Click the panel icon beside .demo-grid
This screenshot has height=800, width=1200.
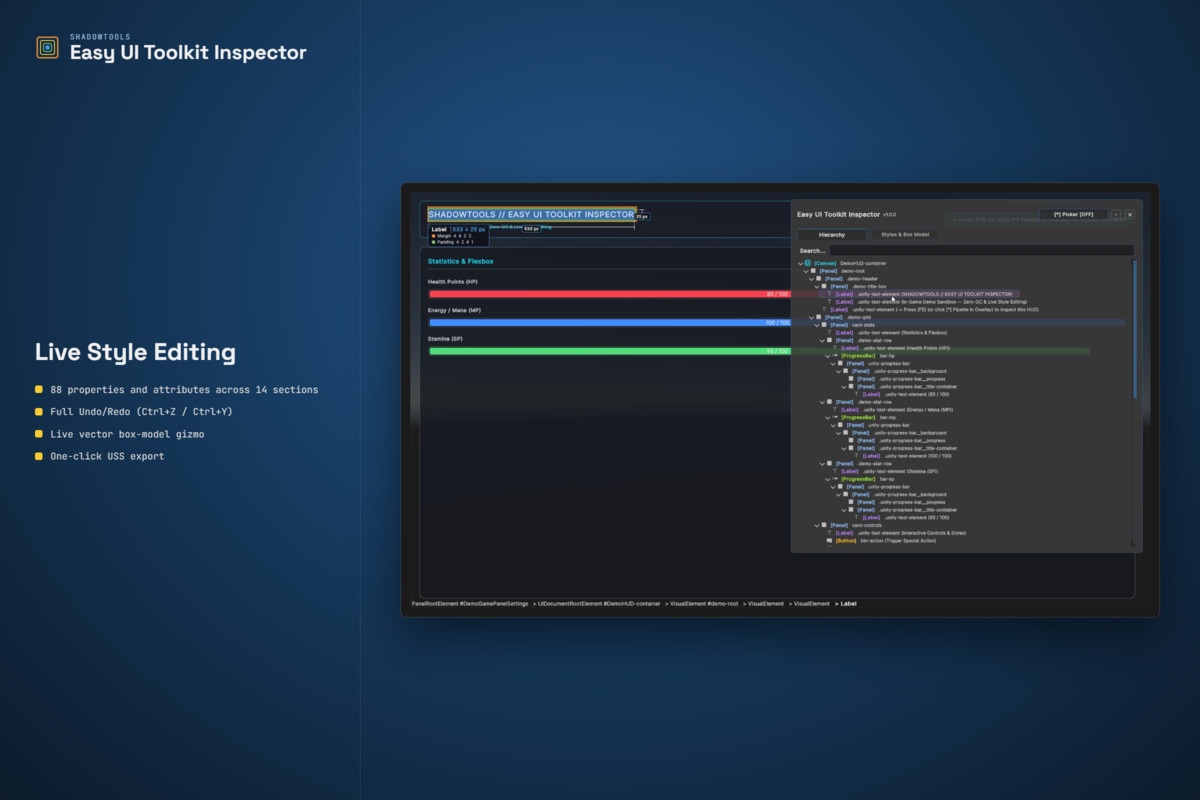[819, 317]
